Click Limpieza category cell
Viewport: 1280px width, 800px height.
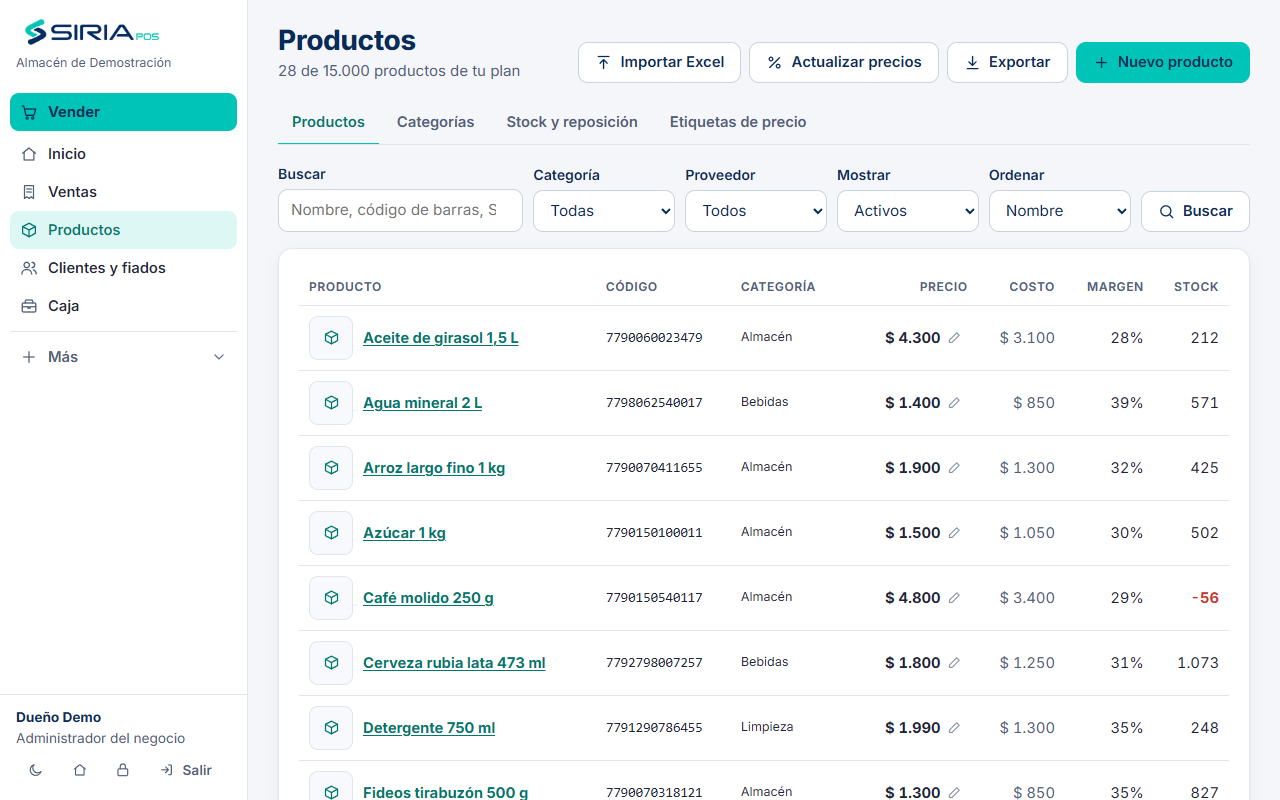tap(767, 727)
